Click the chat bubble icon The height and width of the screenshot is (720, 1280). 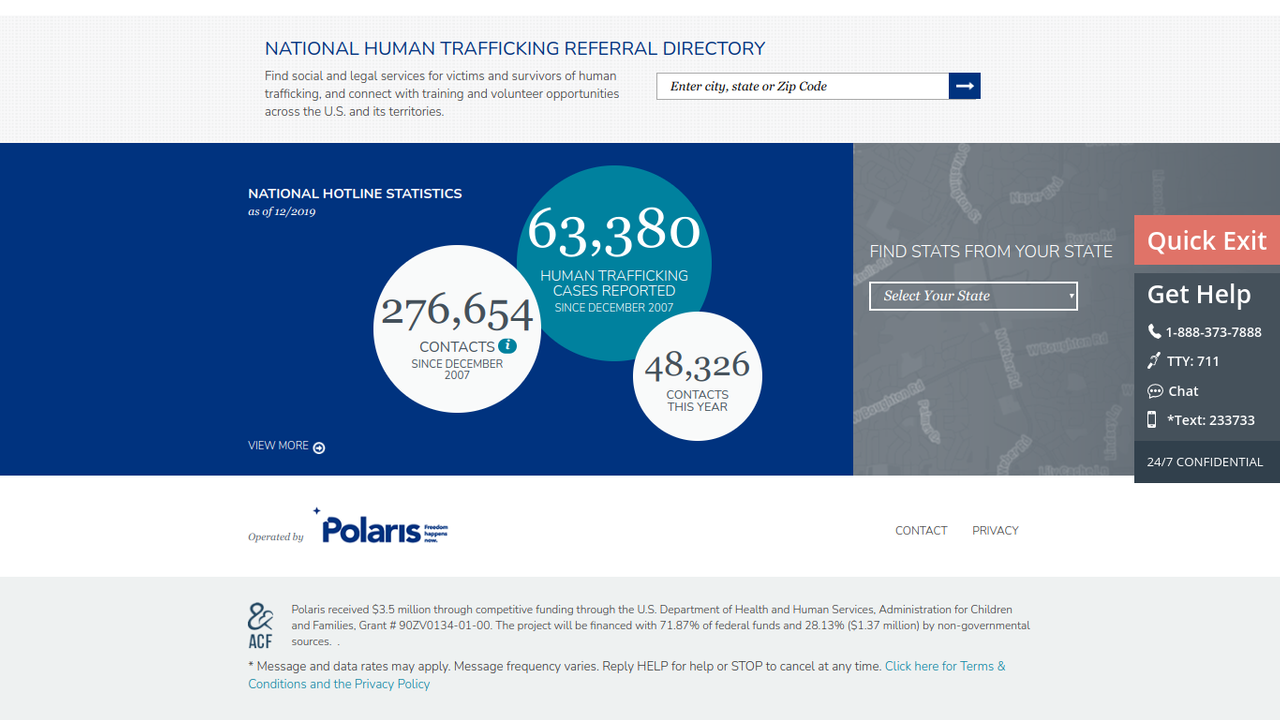click(1155, 391)
